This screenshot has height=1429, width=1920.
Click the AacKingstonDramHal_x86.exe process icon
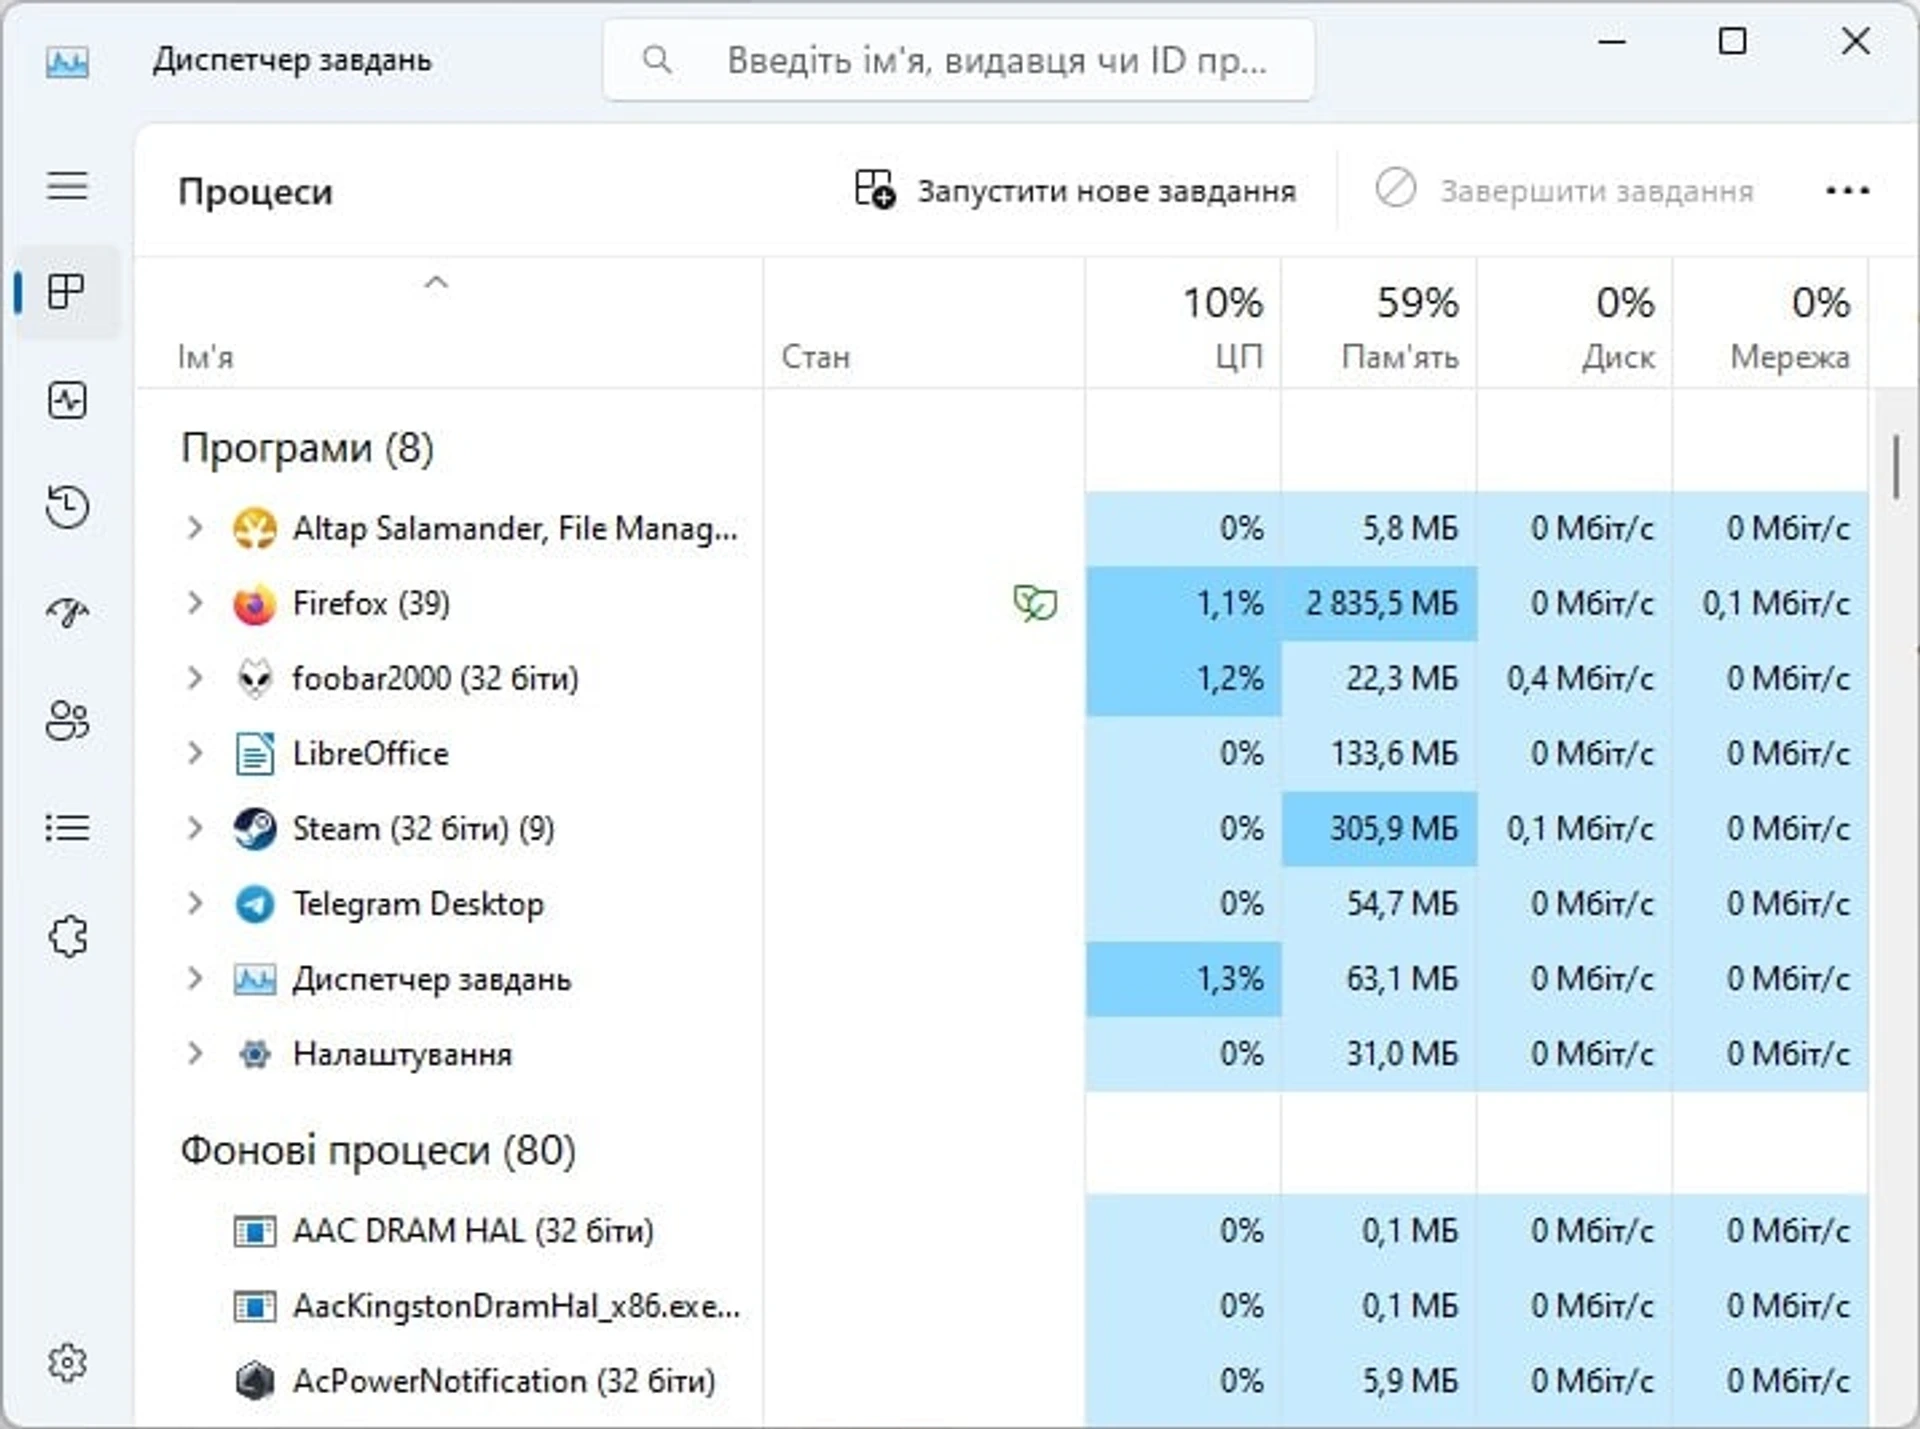[x=254, y=1306]
